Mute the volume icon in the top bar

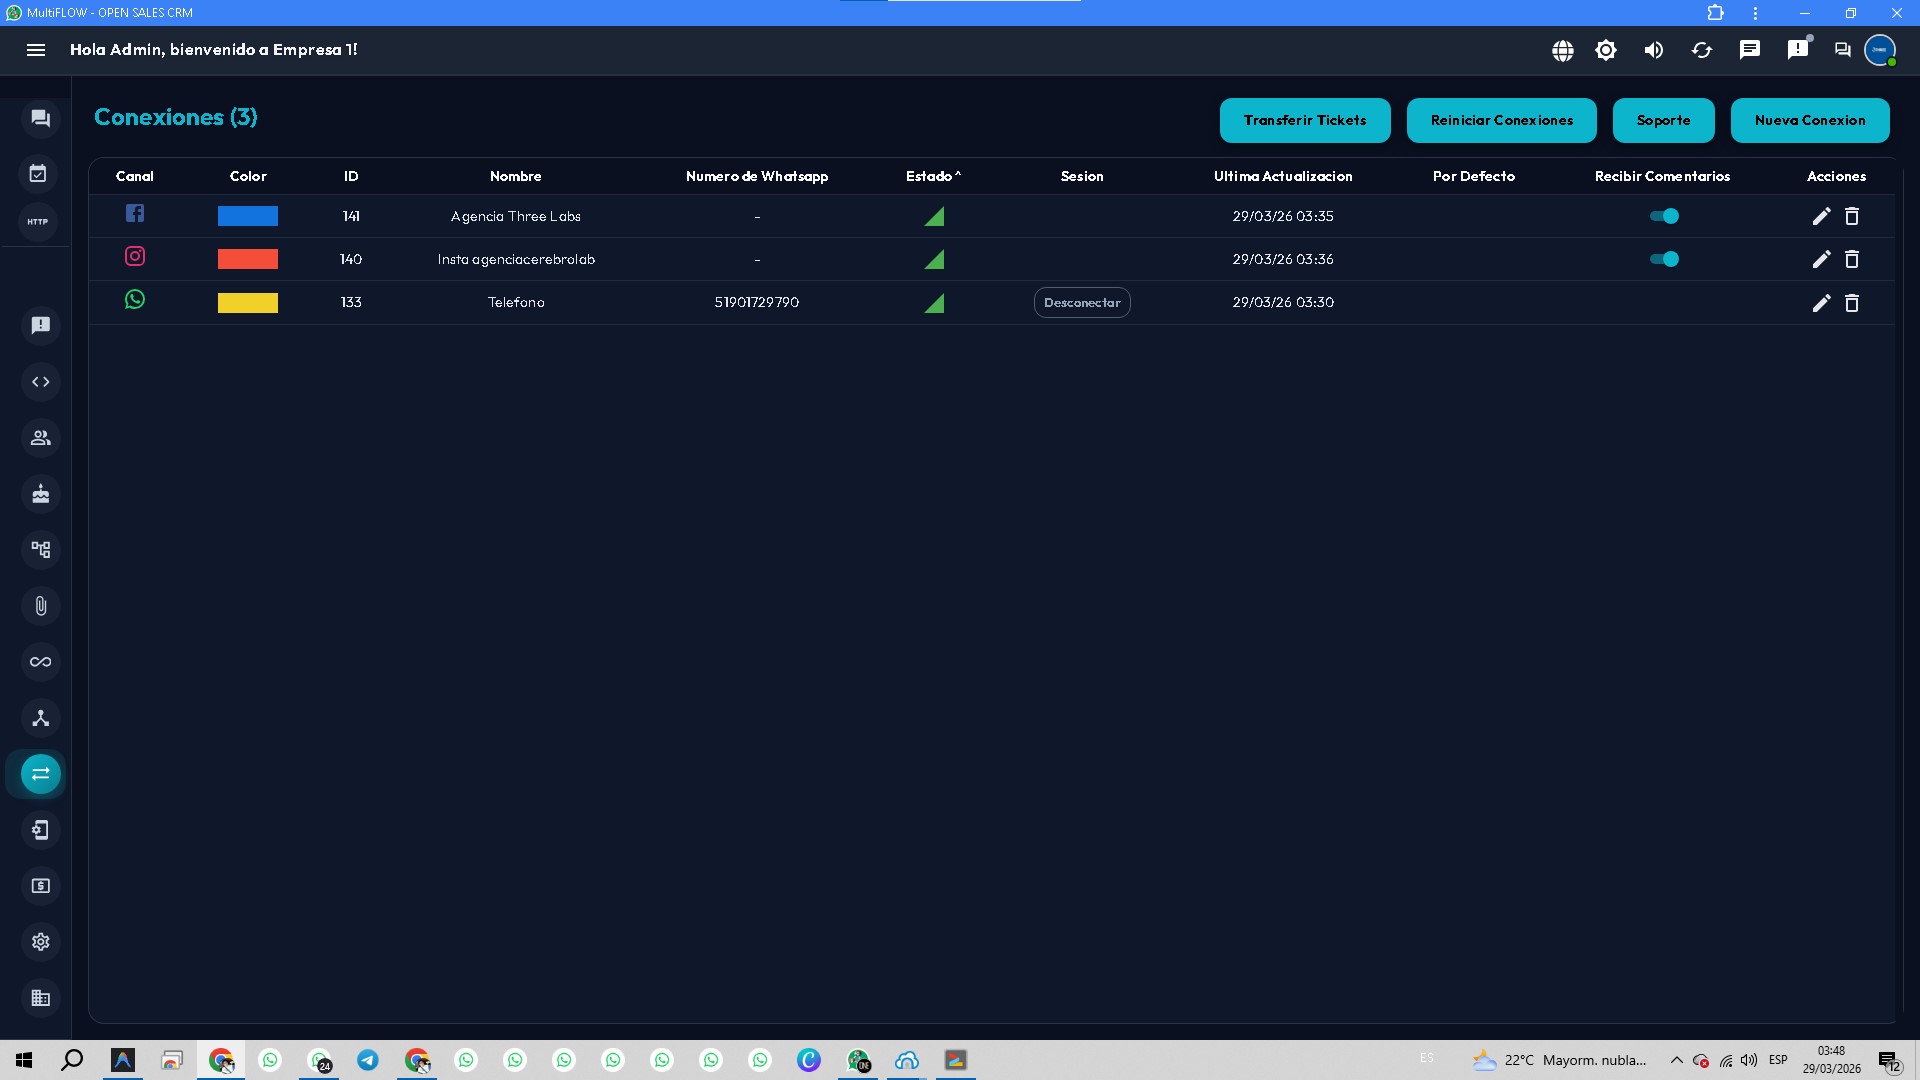pyautogui.click(x=1654, y=50)
